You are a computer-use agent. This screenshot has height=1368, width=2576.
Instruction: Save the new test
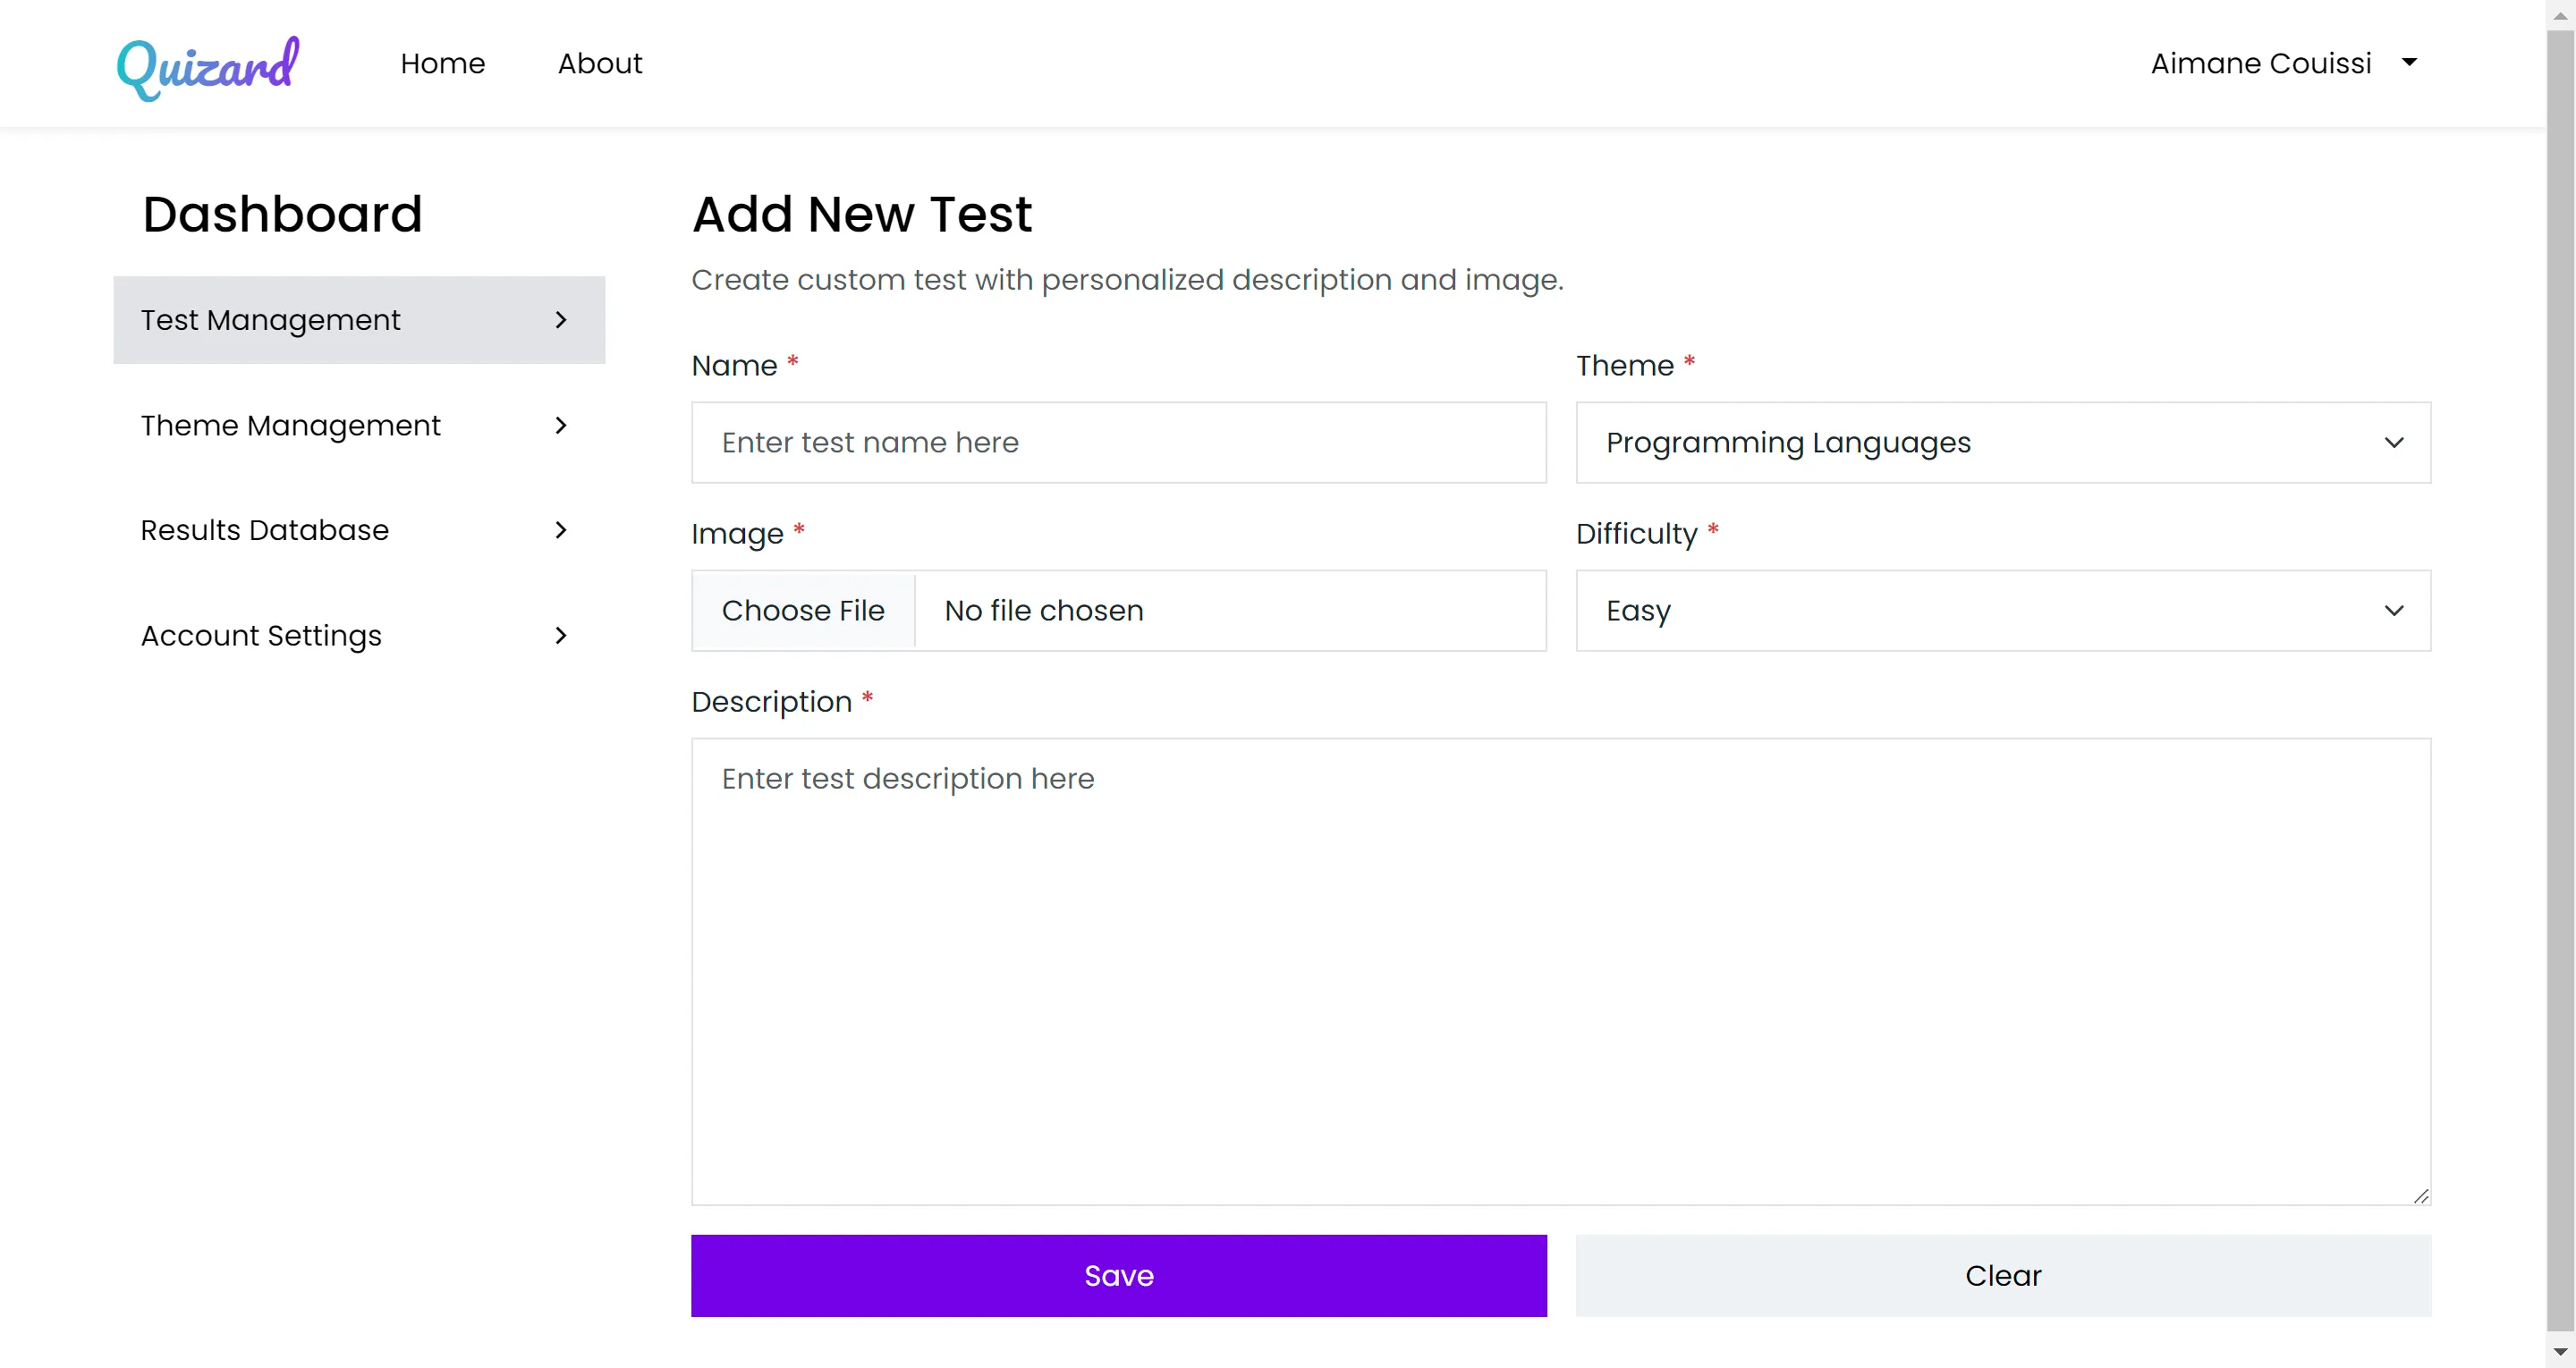tap(1119, 1275)
